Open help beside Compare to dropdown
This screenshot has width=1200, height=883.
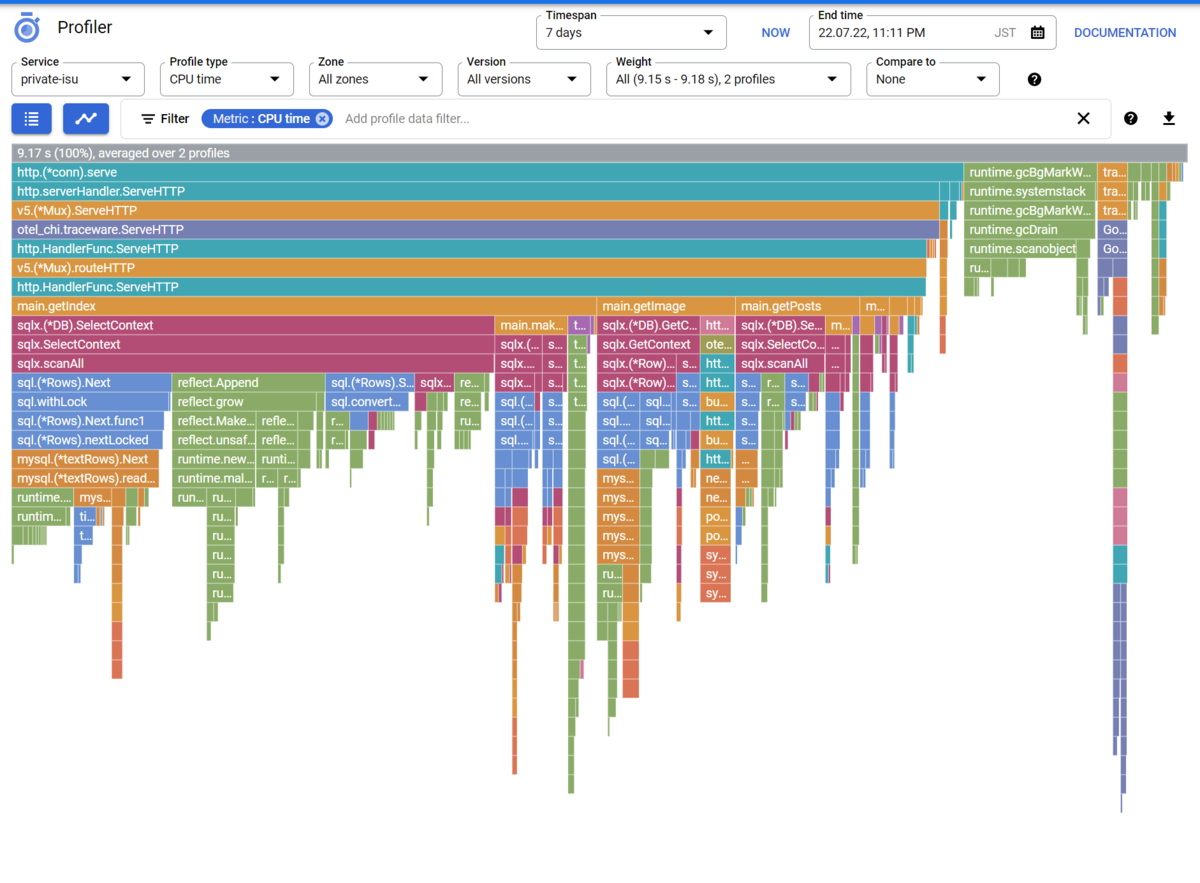1034,79
